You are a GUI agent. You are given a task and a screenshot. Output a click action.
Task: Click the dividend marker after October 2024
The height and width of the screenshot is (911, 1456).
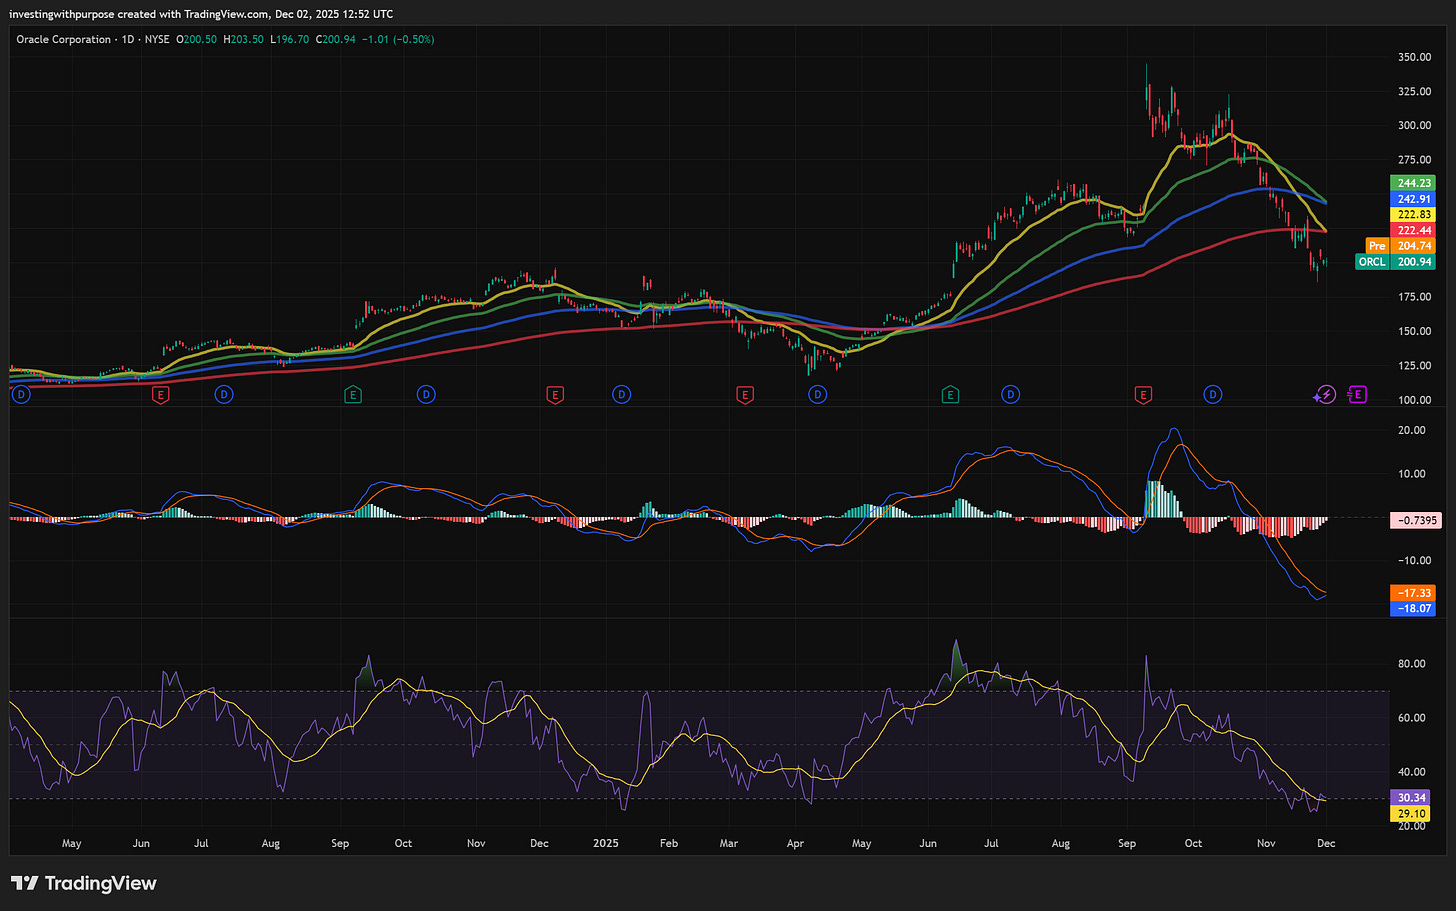coord(426,395)
